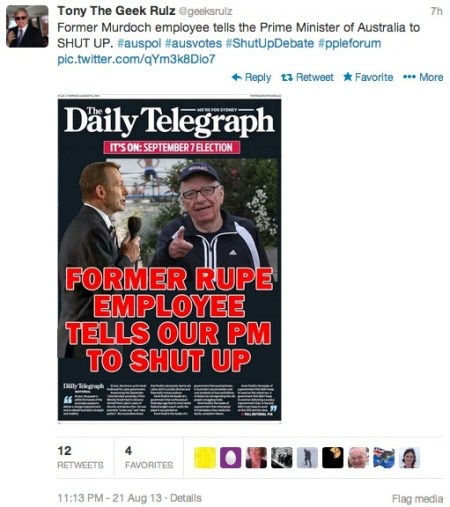Show the 4 favorites list
The height and width of the screenshot is (507, 450).
point(149,457)
